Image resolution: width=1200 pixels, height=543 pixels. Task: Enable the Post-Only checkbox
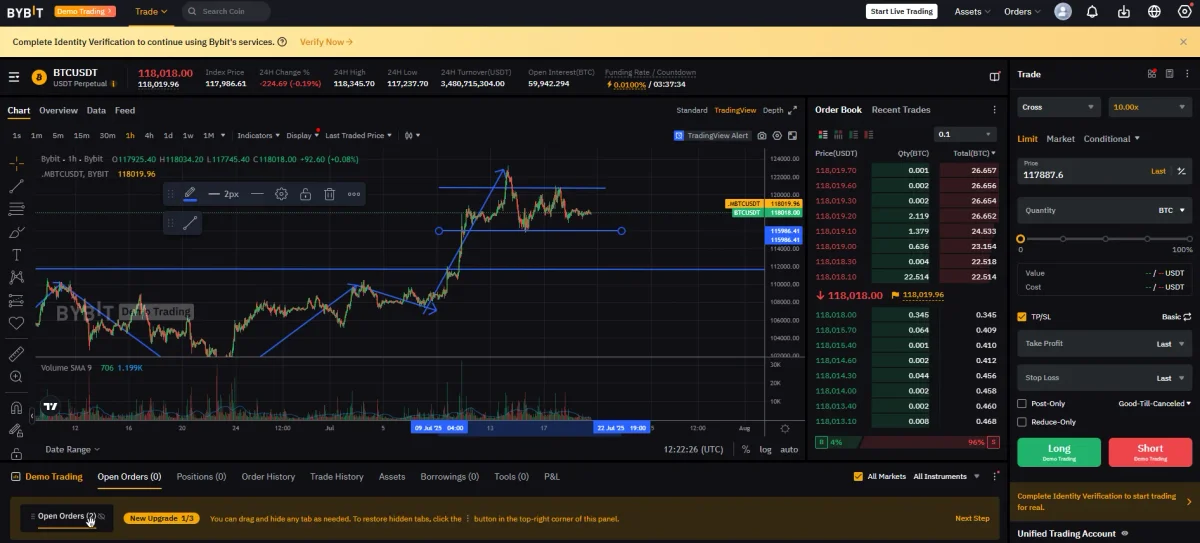[1021, 404]
